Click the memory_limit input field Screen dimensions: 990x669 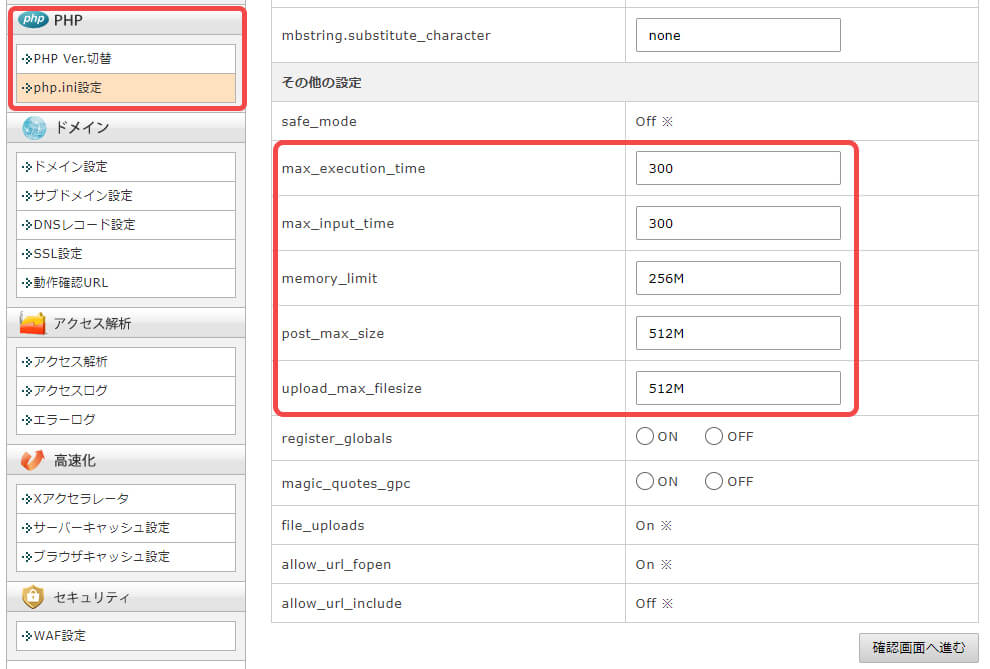coord(738,278)
